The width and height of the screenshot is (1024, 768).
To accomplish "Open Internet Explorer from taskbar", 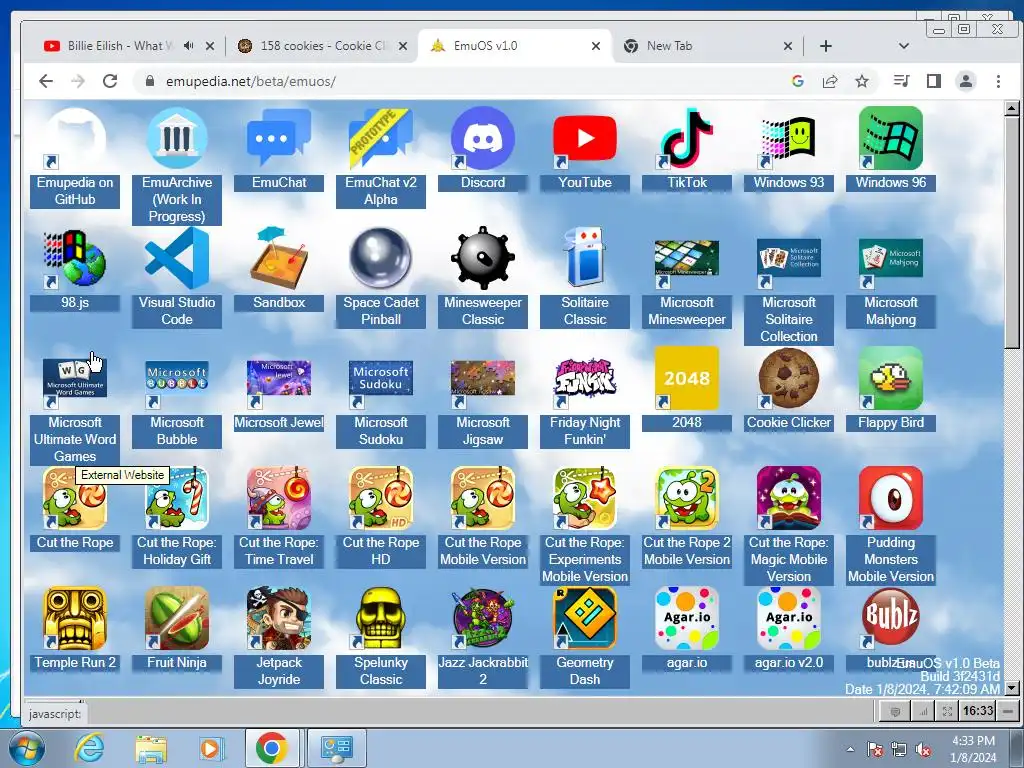I will [x=89, y=748].
